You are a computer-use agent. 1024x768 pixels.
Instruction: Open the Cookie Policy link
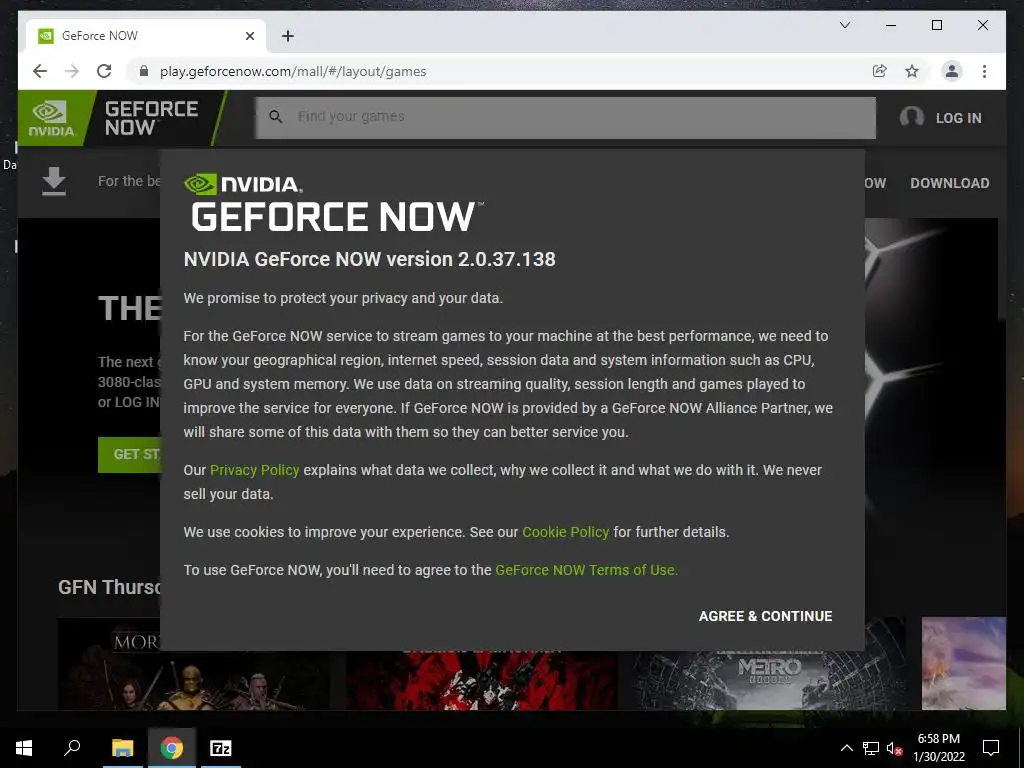566,532
